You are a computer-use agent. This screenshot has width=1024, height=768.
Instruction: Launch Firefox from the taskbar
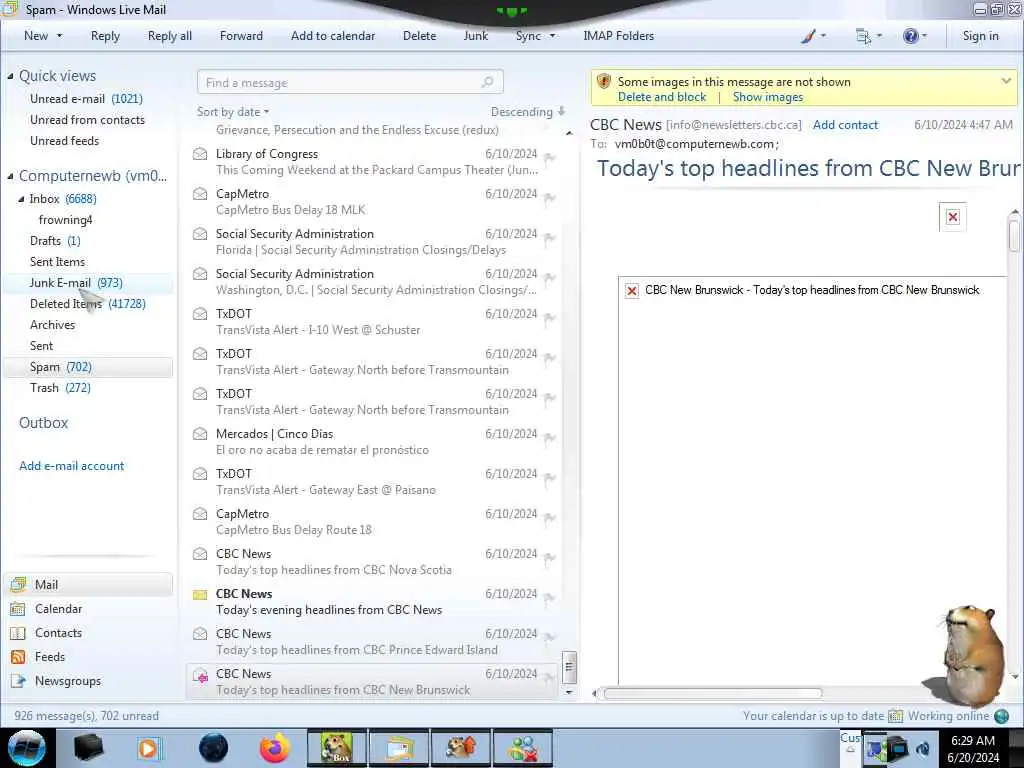pos(275,748)
